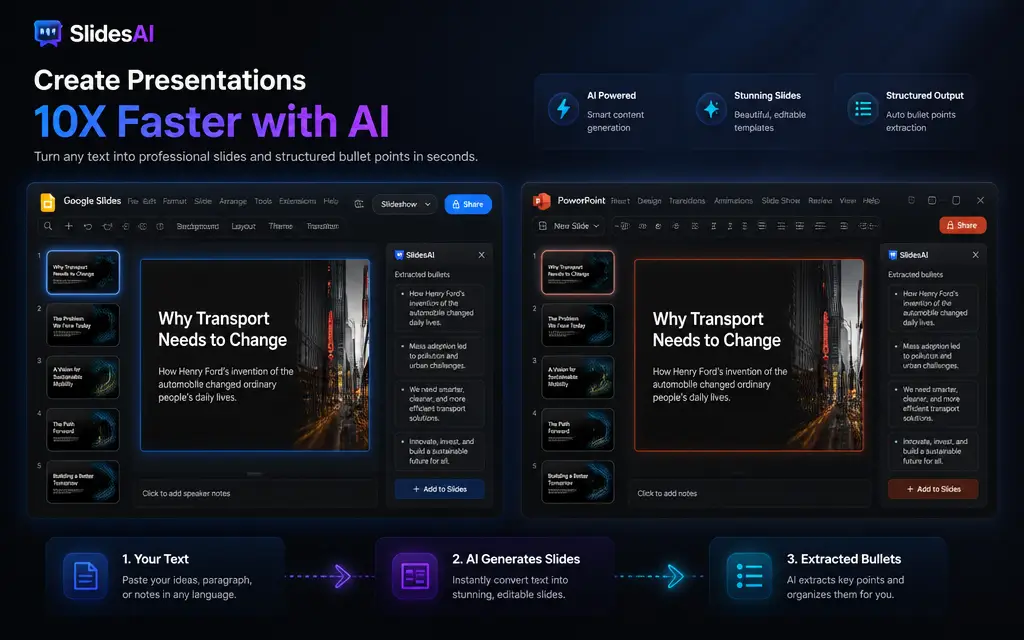
Task: Click the plus icon in Google Slides toolbar
Action: 69,226
